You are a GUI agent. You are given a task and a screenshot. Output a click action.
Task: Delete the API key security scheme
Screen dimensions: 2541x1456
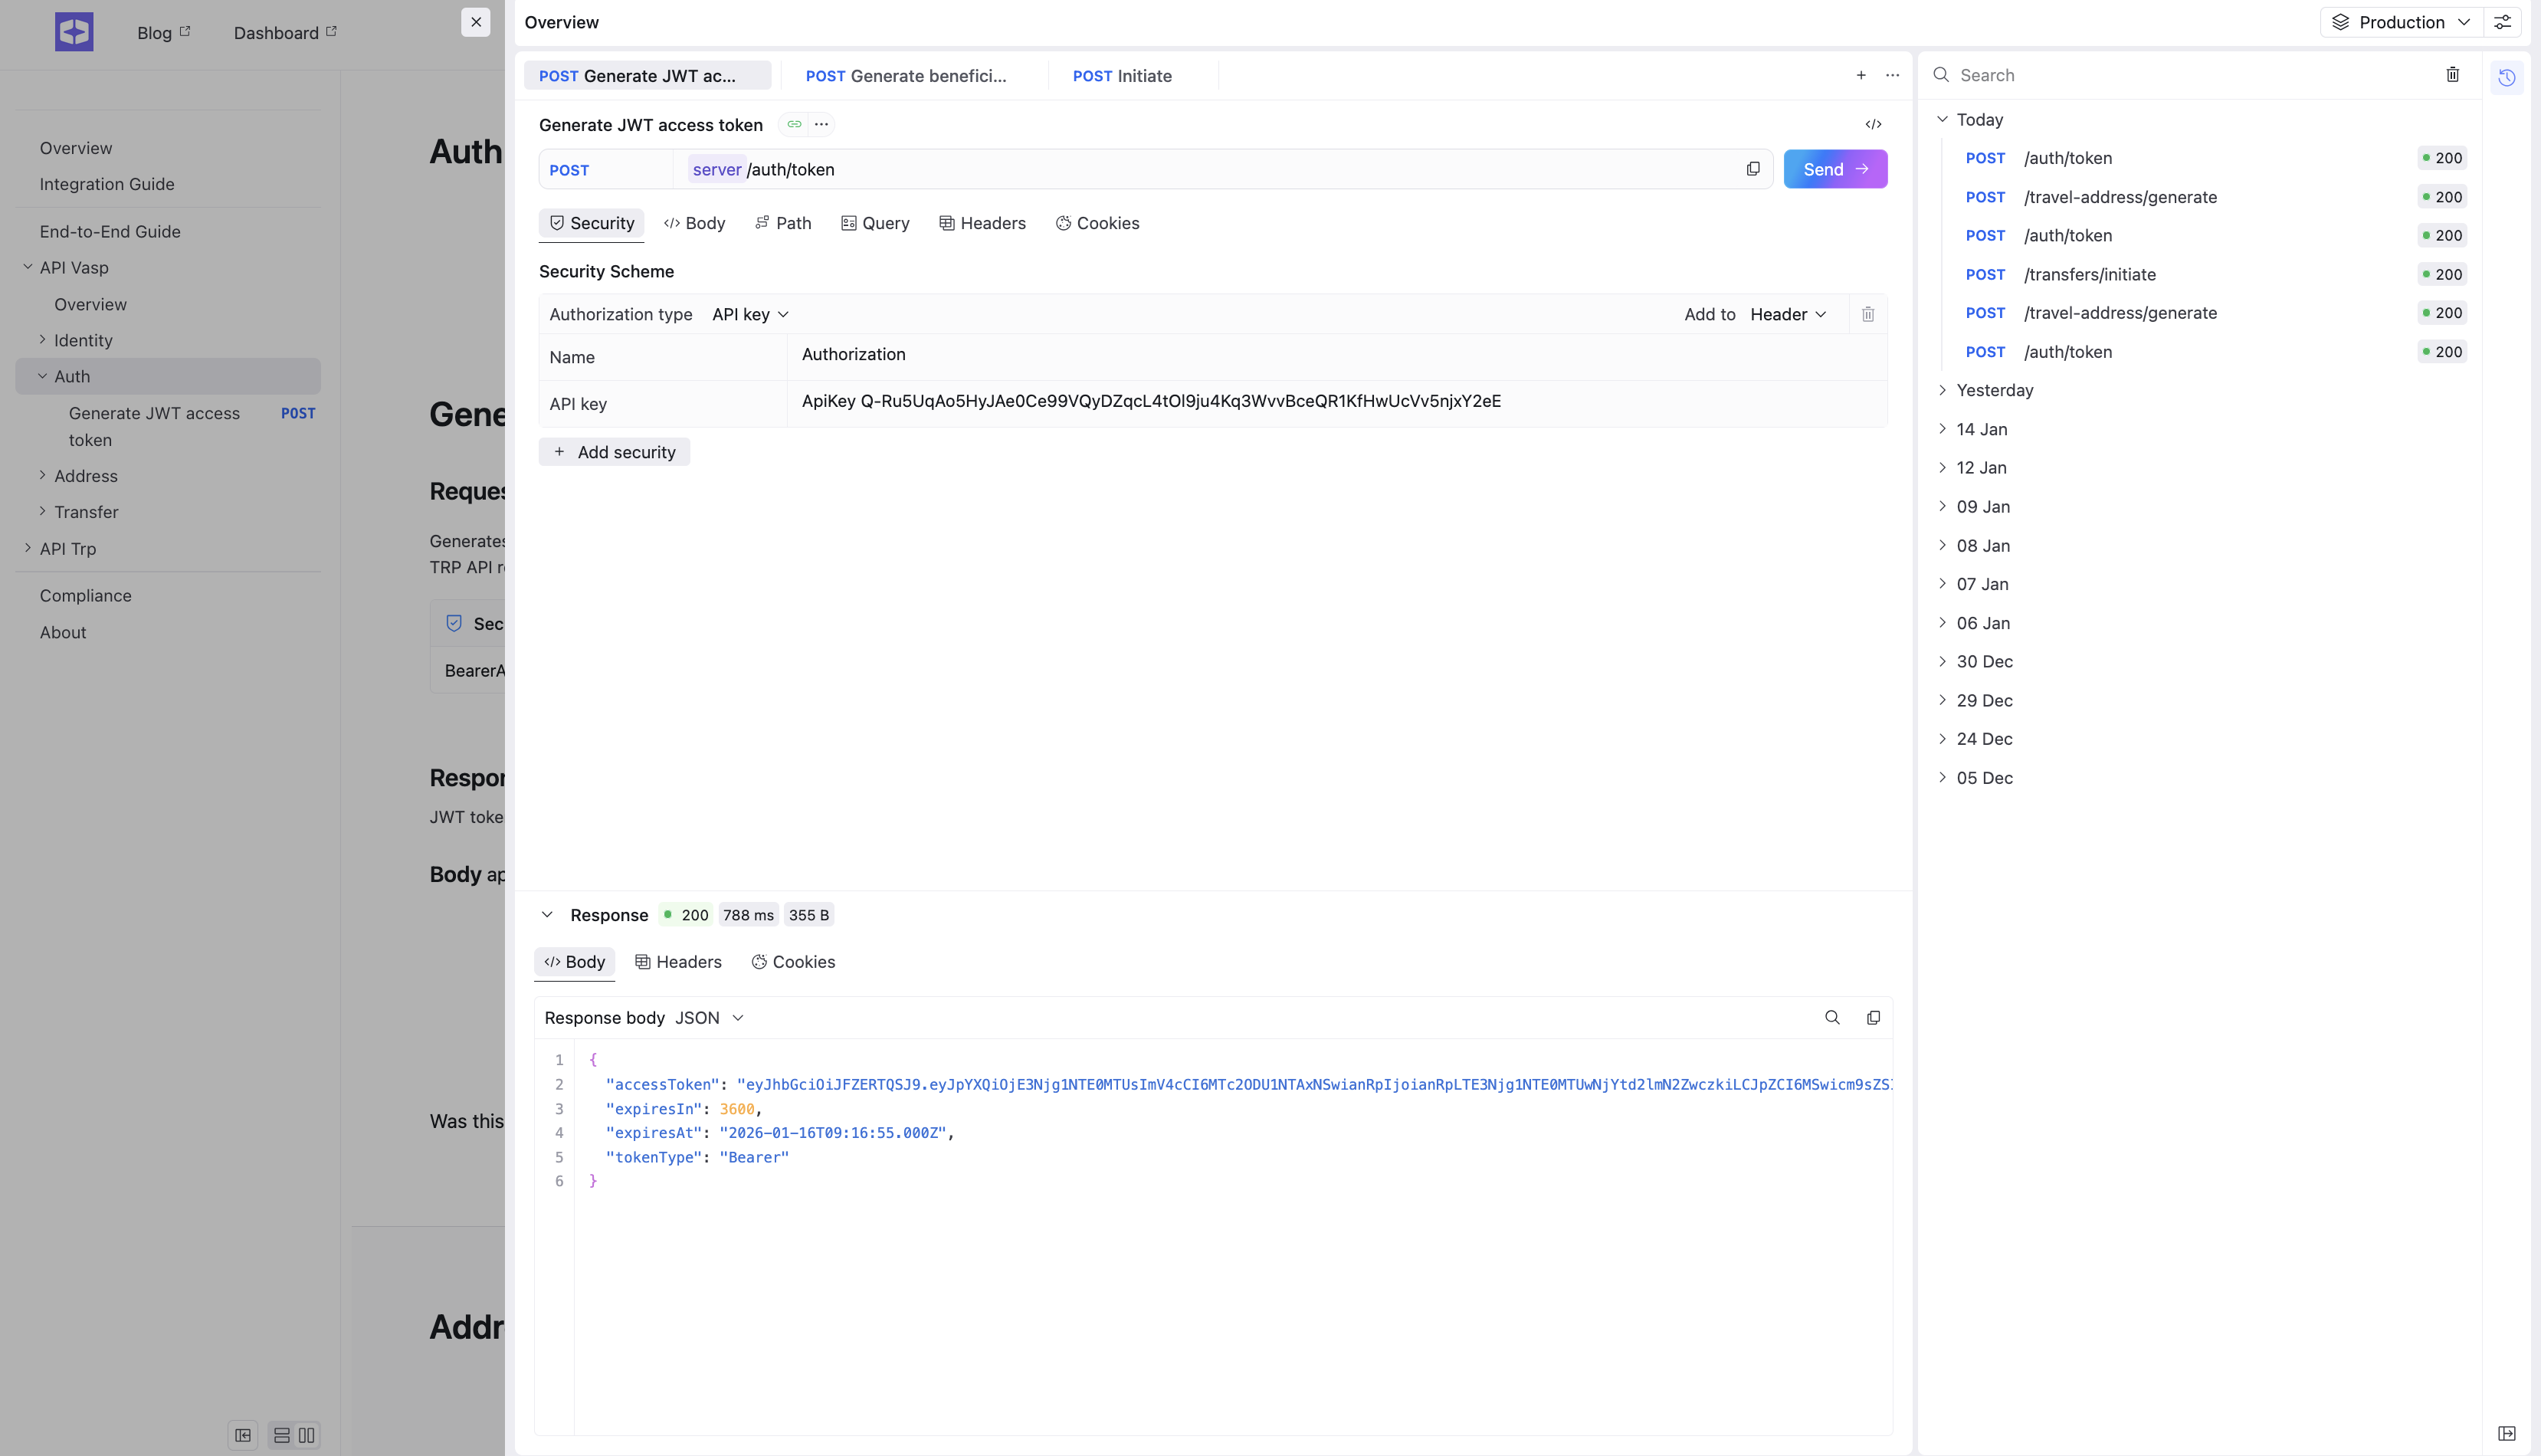(x=1867, y=314)
